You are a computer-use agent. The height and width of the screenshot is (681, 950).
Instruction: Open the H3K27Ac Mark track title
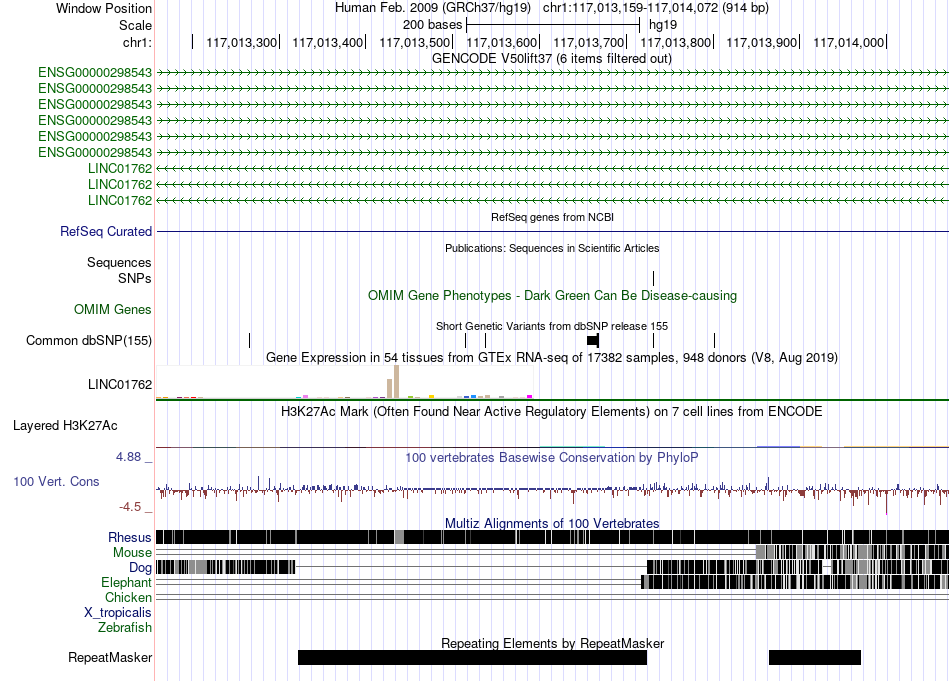point(551,412)
